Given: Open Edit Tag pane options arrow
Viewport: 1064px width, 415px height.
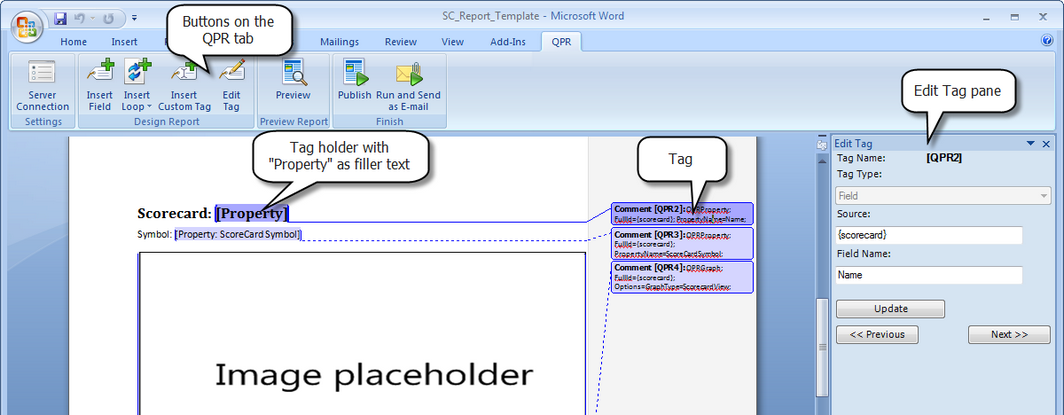Looking at the screenshot, I should pyautogui.click(x=1031, y=144).
